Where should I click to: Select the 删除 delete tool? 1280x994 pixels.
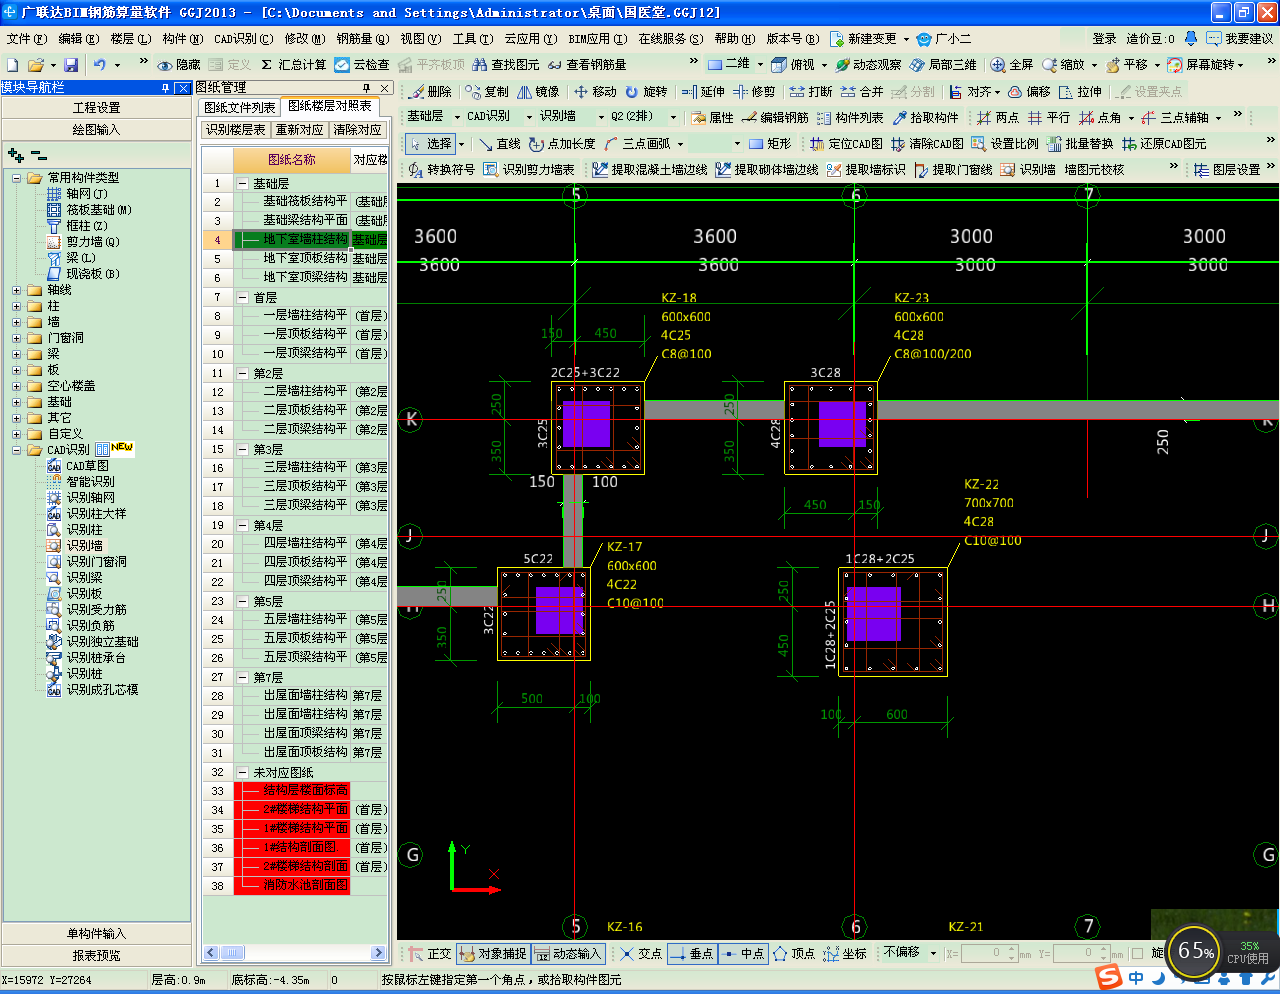coord(430,91)
